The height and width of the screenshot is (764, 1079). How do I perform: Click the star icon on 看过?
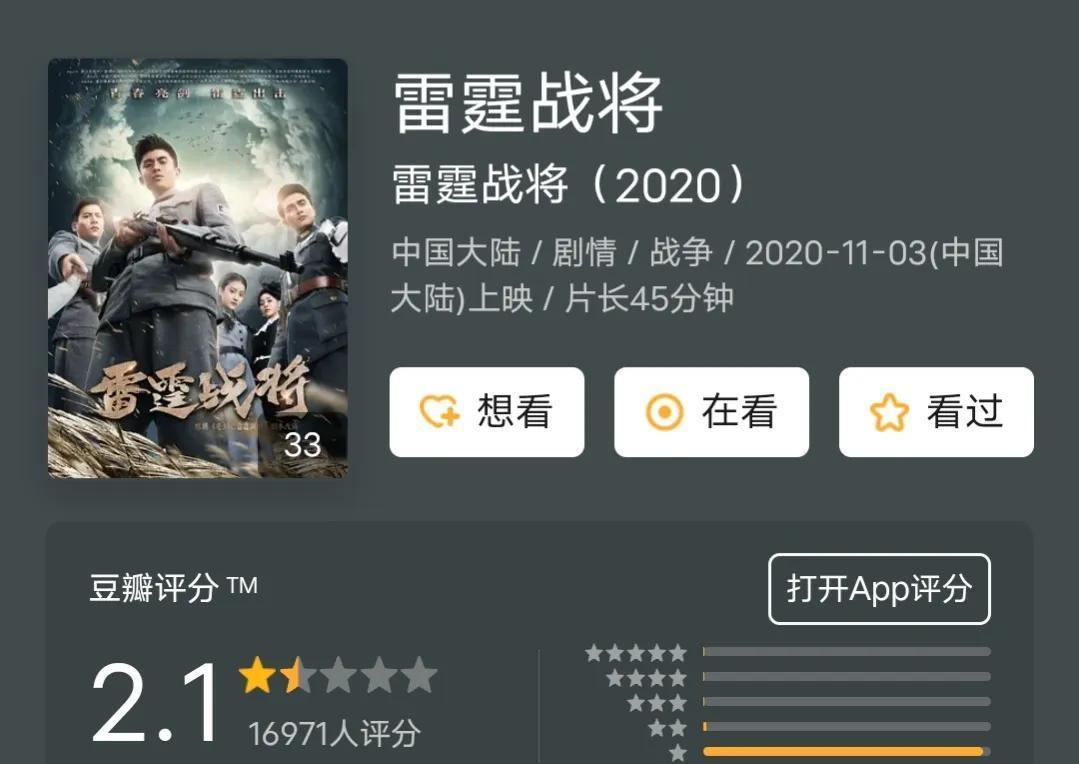click(x=889, y=412)
